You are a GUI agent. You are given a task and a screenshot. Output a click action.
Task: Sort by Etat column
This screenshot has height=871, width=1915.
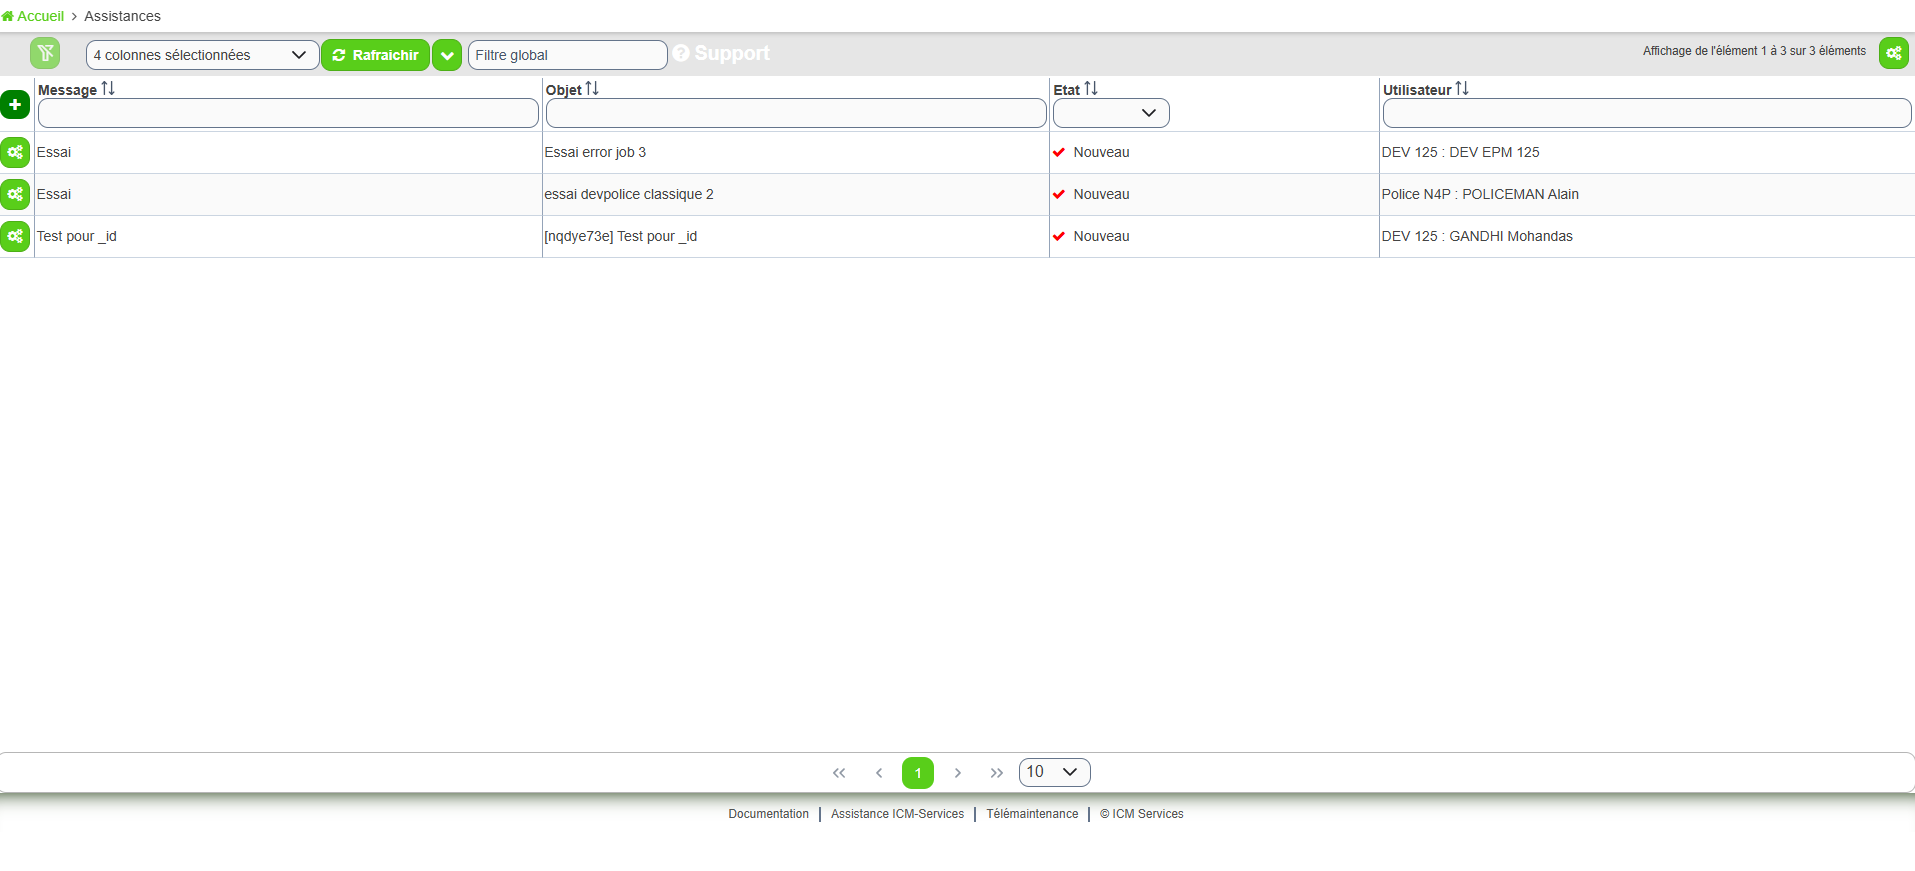pos(1091,89)
